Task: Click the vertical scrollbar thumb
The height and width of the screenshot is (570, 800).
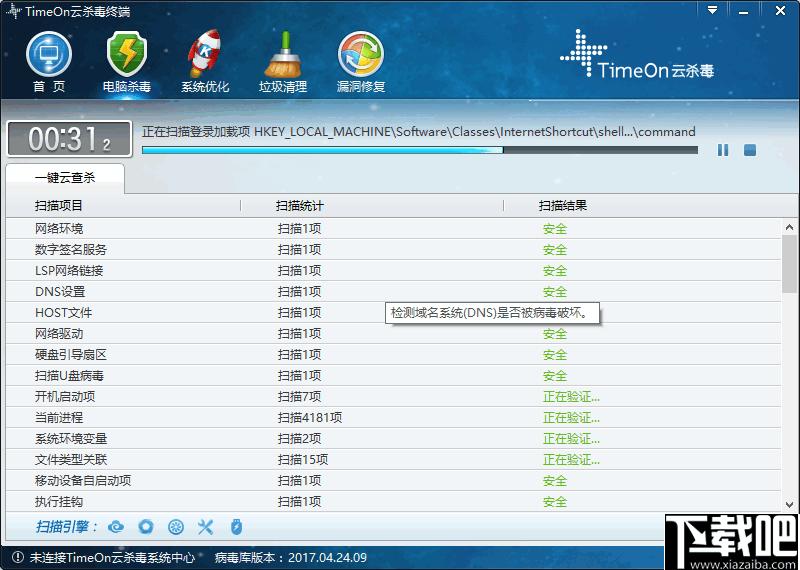Action: click(x=789, y=264)
